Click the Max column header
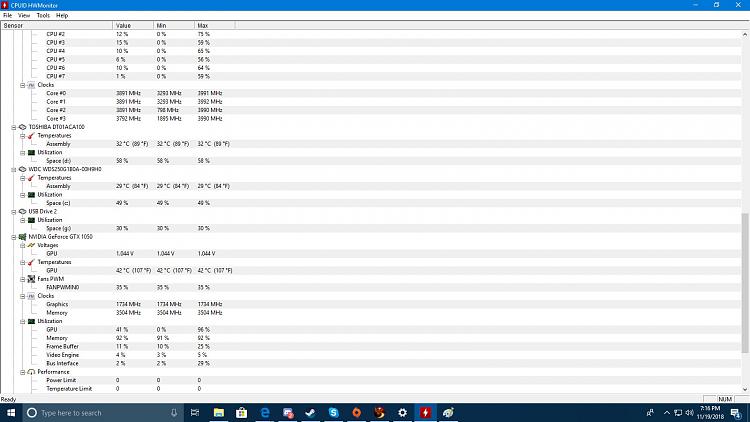Image resolution: width=750 pixels, height=422 pixels. pos(215,25)
